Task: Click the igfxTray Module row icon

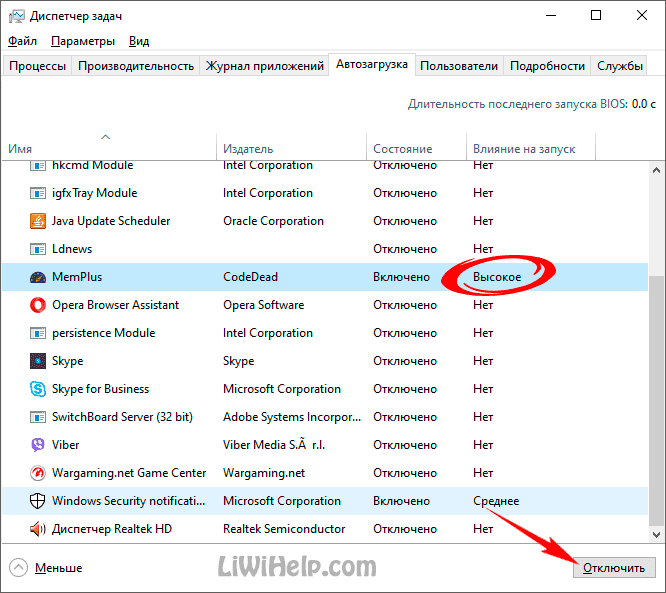Action: [x=38, y=193]
